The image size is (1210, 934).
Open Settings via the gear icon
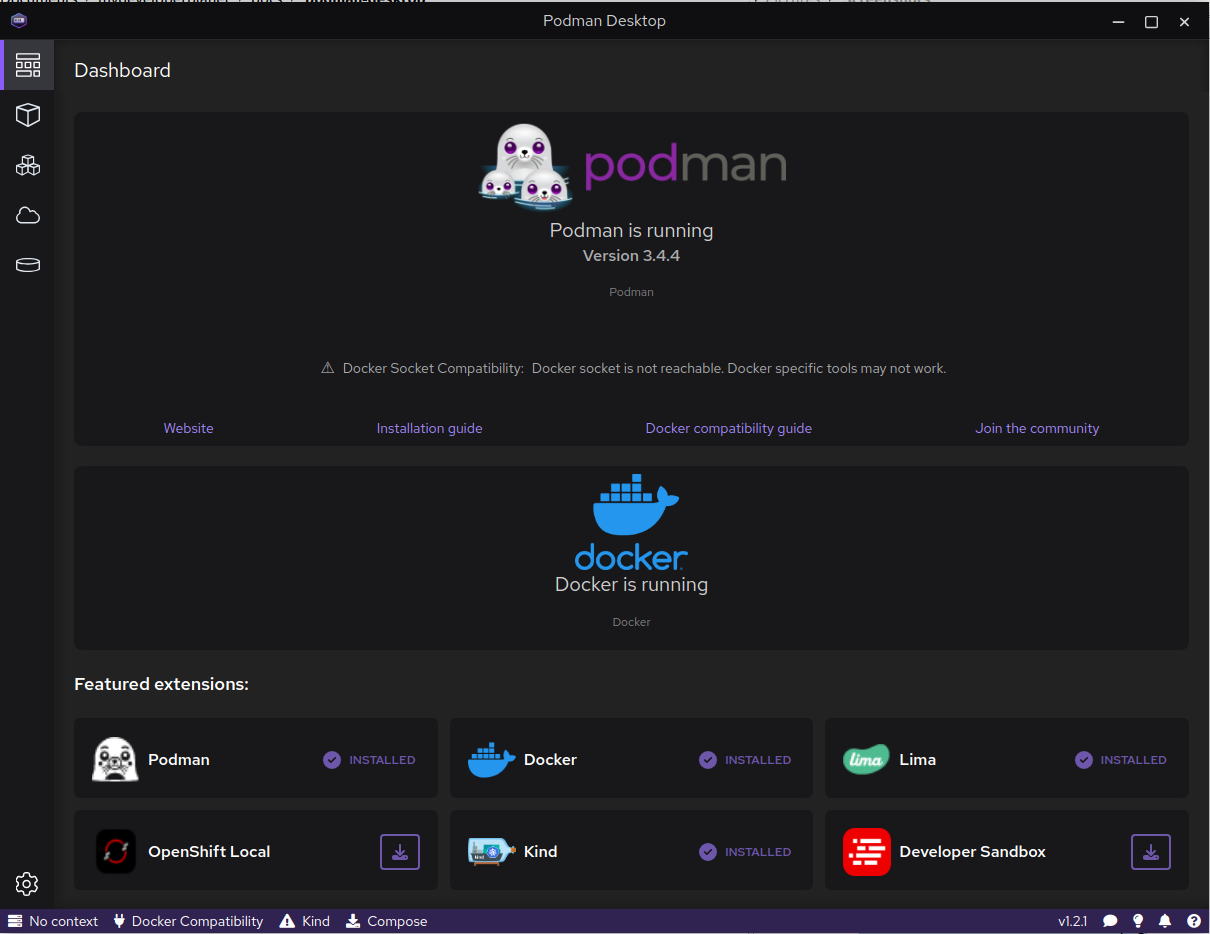coord(27,884)
